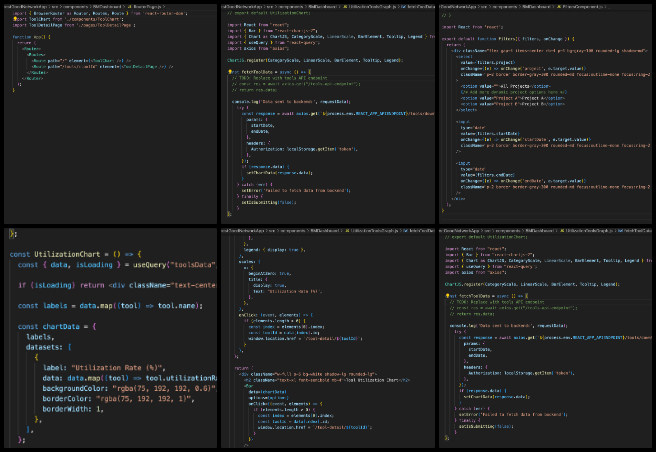This screenshot has height=452, width=656.
Task: Select the bottom-left zoomed UtilizationChart screenshot
Action: pyautogui.click(x=110, y=338)
